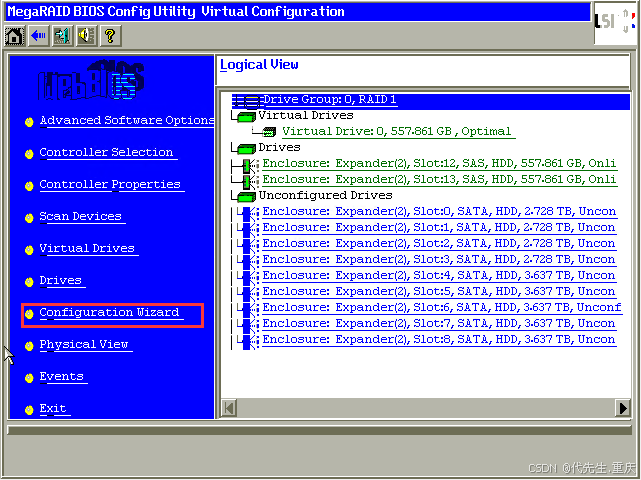The width and height of the screenshot is (641, 480).
Task: Click the speaker alarm toolbar icon
Action: coord(87,36)
